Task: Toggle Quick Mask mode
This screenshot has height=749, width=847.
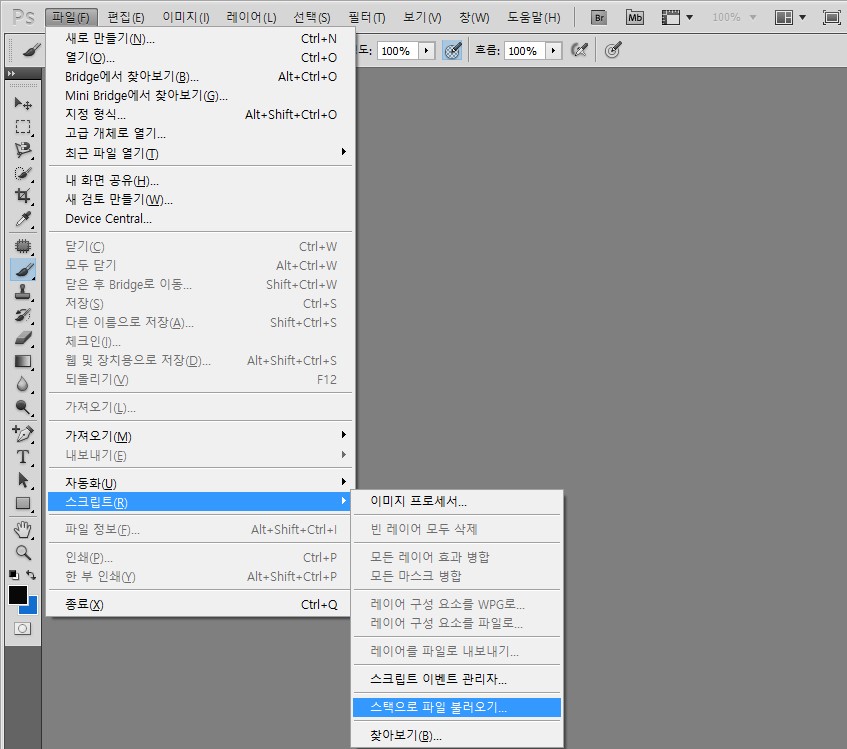Action: tap(22, 629)
